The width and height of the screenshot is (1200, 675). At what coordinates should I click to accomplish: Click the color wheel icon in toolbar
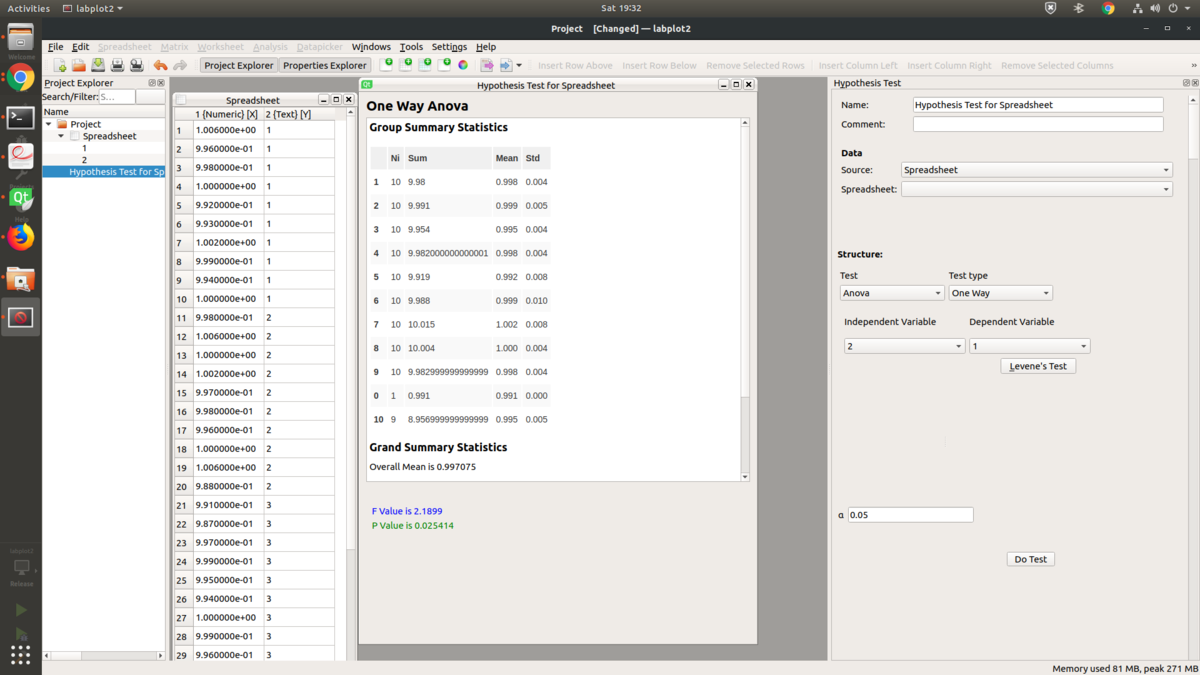click(463, 66)
